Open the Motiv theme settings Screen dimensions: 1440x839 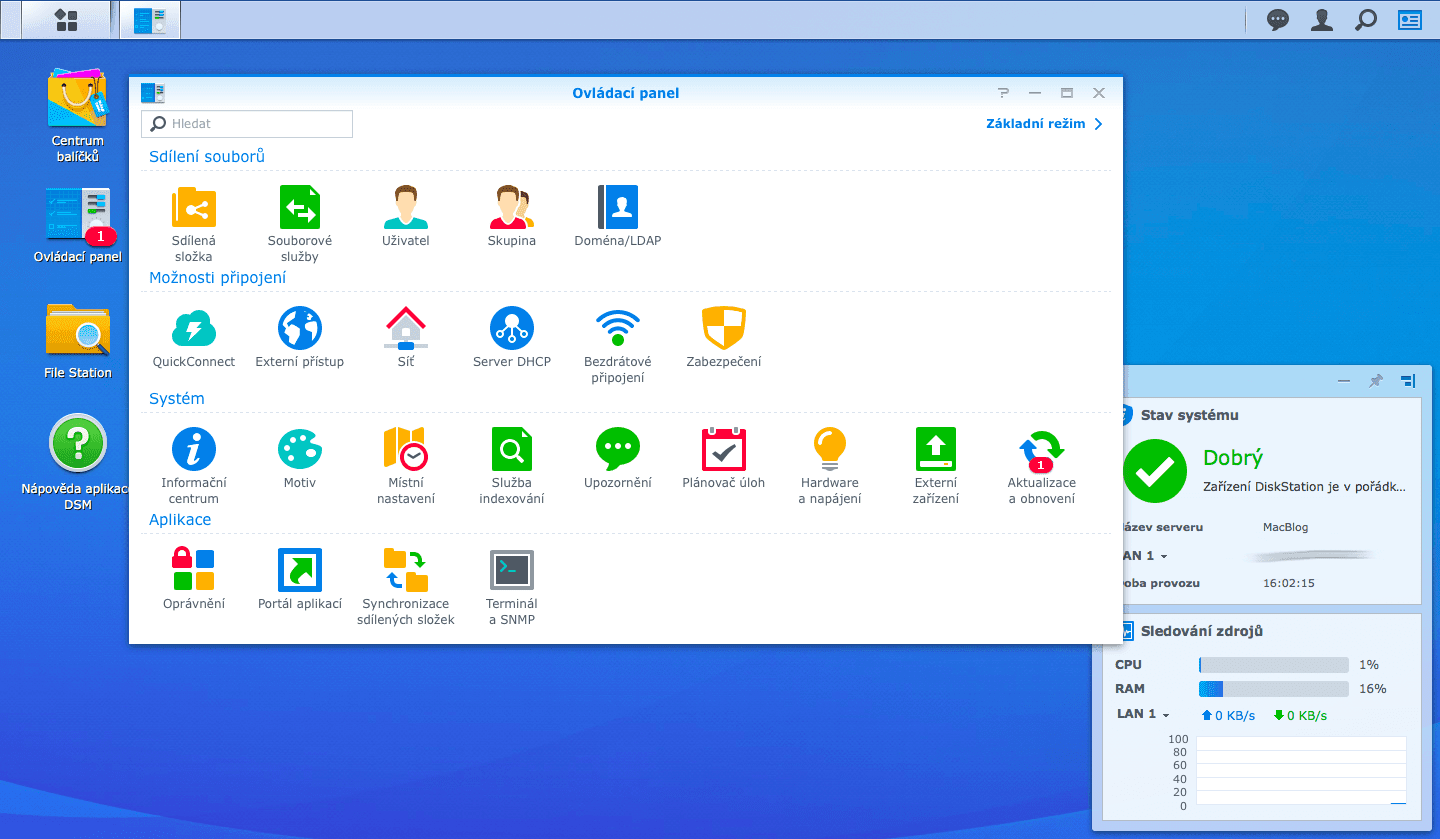300,458
